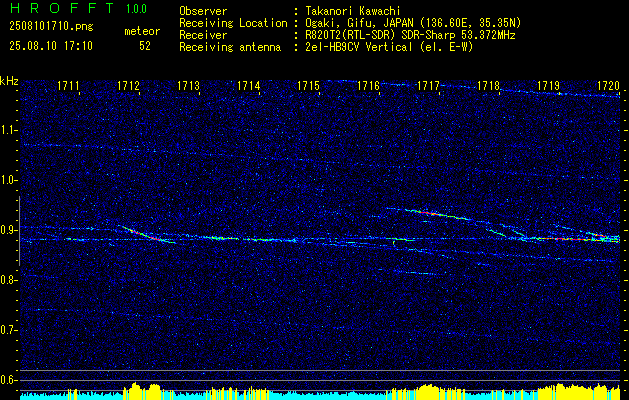629x400 pixels.
Task: Click antenna 2el-HB9CV Vertical text
Action: click(x=389, y=47)
